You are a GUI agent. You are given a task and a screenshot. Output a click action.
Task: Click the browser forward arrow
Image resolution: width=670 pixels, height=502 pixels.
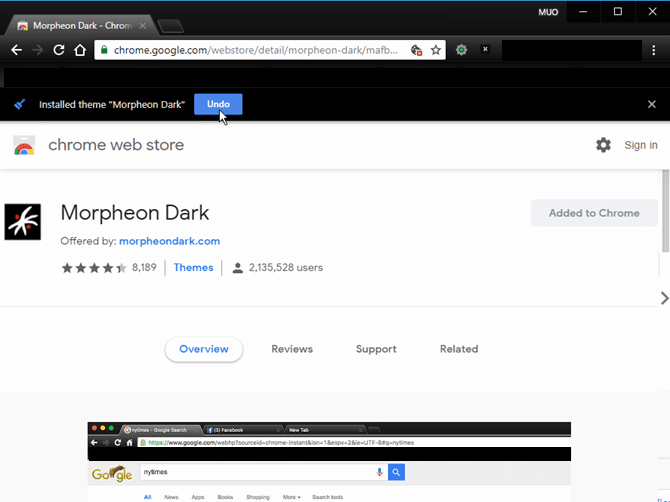[x=38, y=50]
